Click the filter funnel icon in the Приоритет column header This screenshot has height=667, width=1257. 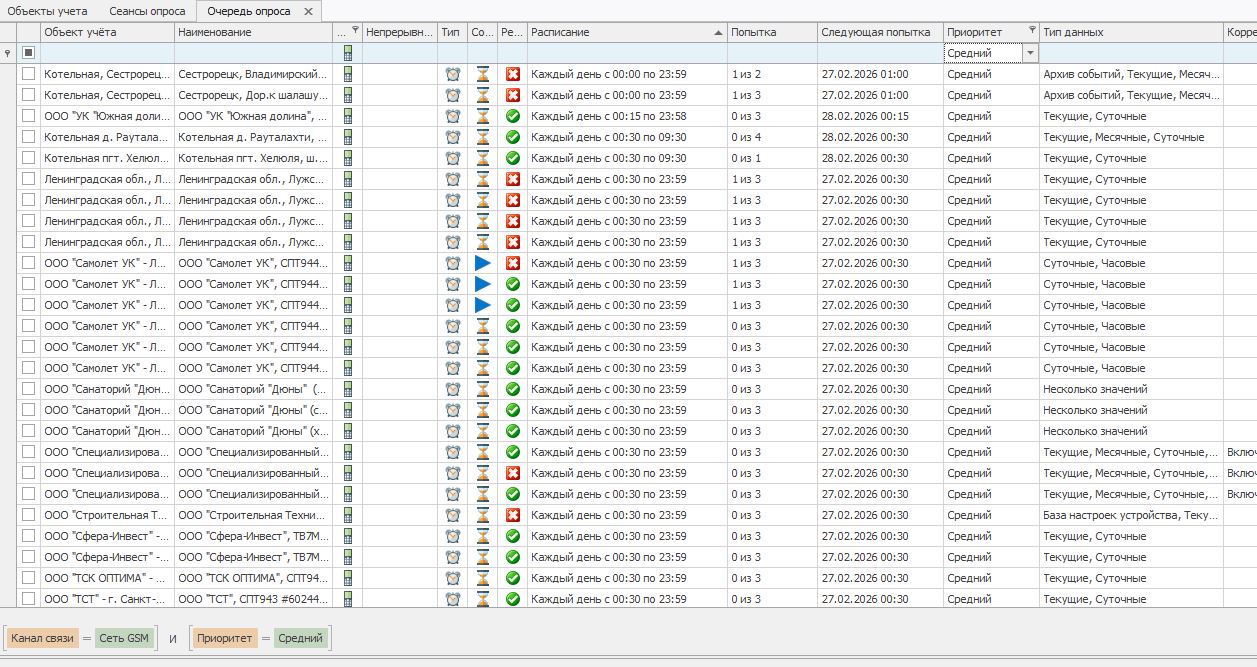[1031, 32]
